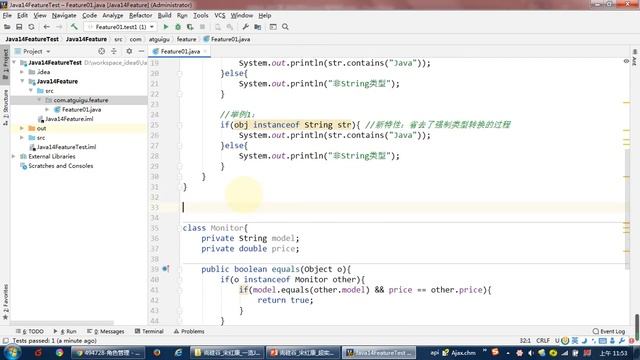Start debugging with the bug icon
This screenshot has width=640, height=360.
(x=178, y=27)
